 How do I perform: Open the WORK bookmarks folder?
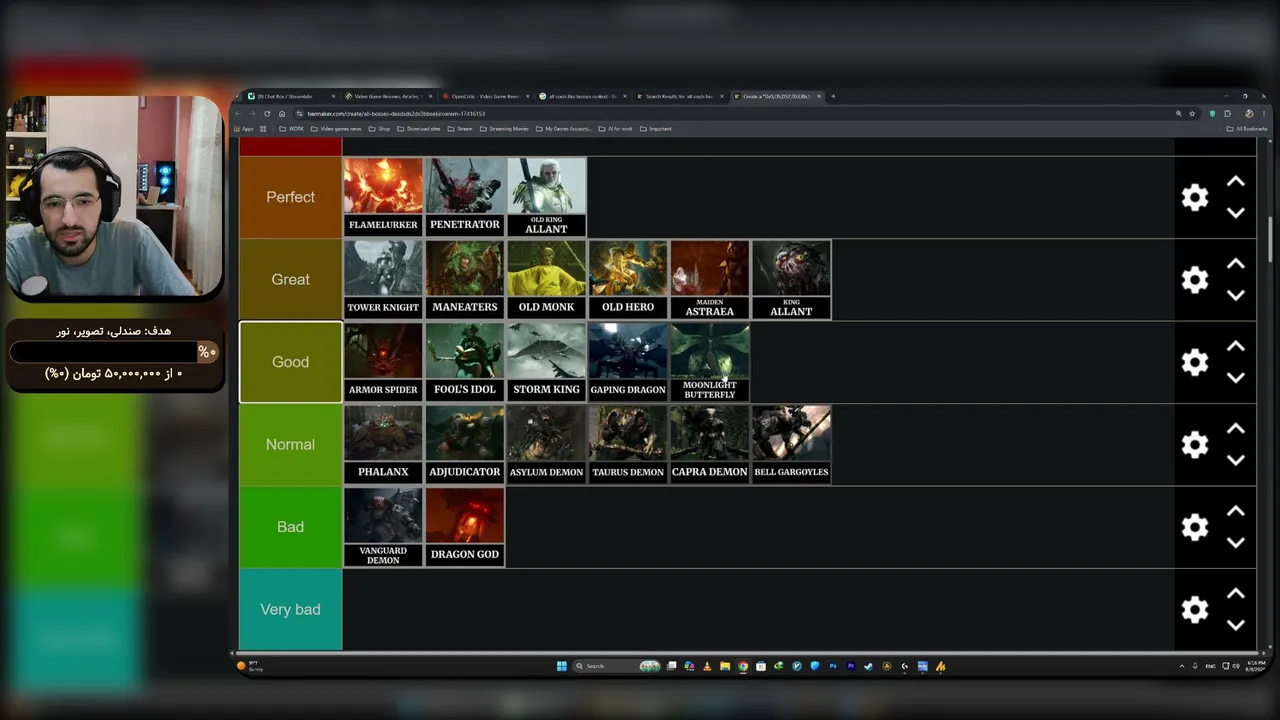click(x=292, y=129)
